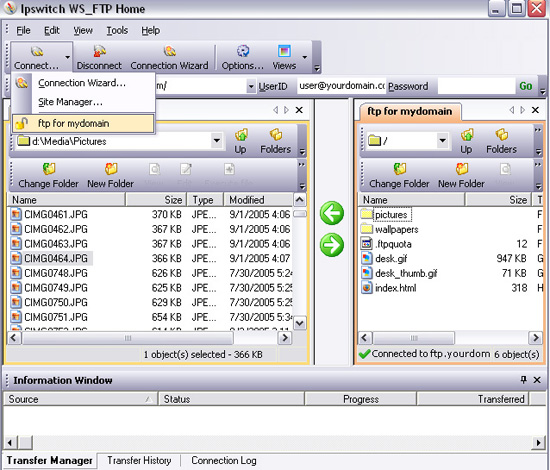Pin the Information Window

click(x=523, y=380)
